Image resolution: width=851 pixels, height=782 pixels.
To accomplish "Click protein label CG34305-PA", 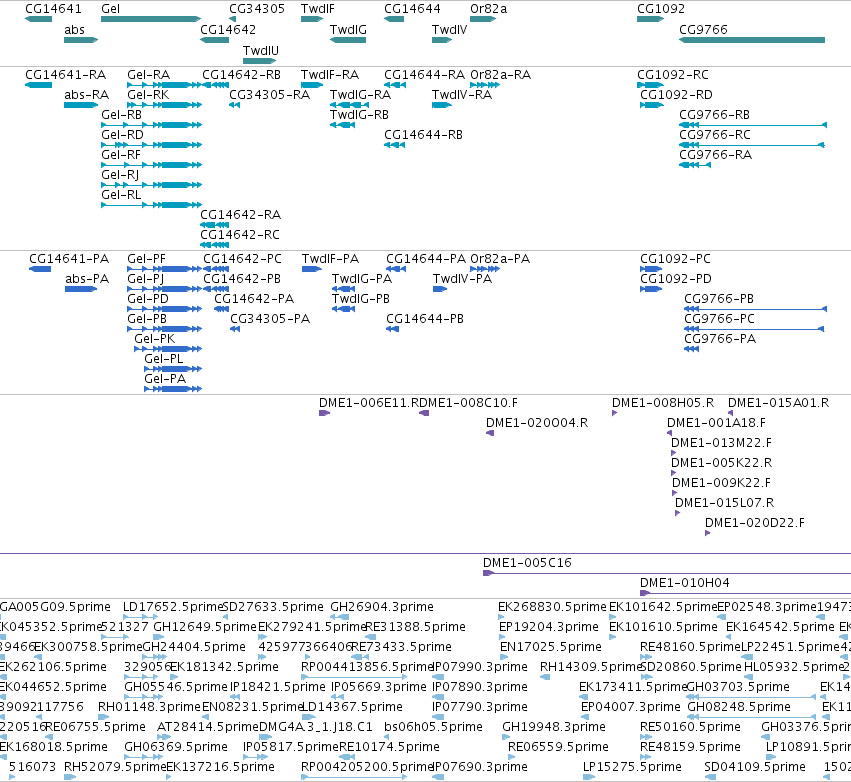I will tap(270, 319).
